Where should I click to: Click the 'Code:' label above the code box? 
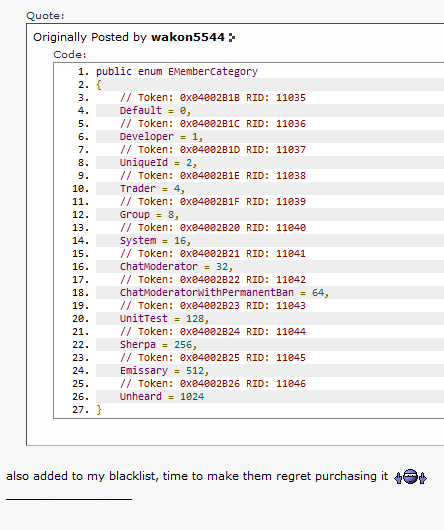click(x=70, y=55)
